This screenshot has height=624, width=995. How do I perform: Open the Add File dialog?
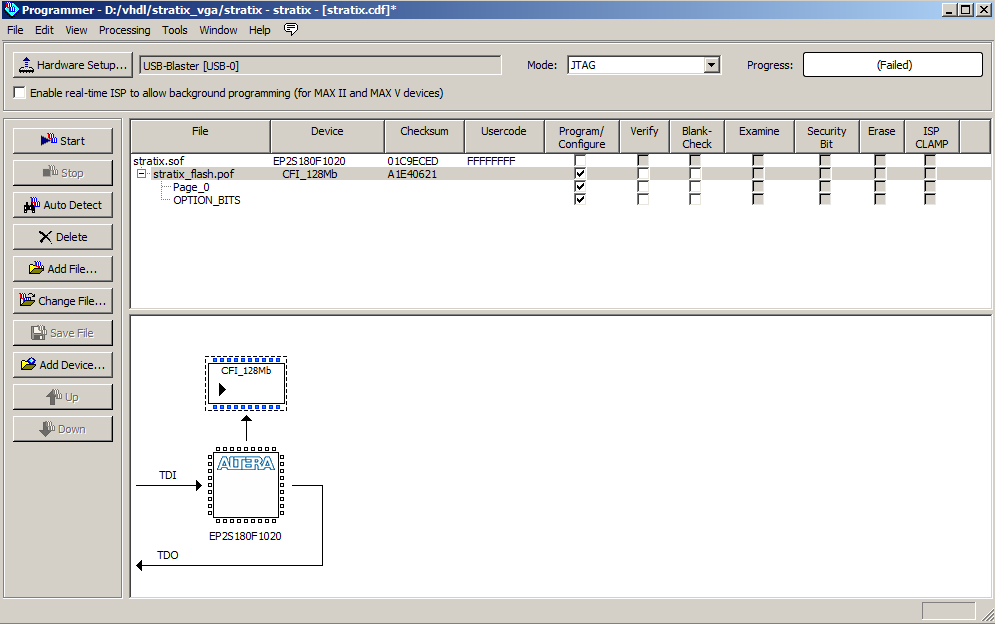coord(63,269)
